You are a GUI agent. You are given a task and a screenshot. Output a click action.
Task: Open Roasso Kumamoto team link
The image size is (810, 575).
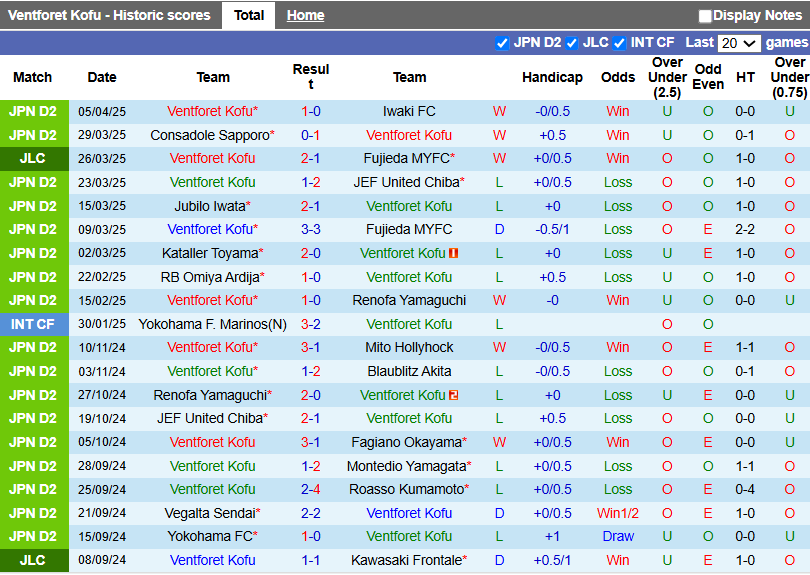[x=409, y=490]
